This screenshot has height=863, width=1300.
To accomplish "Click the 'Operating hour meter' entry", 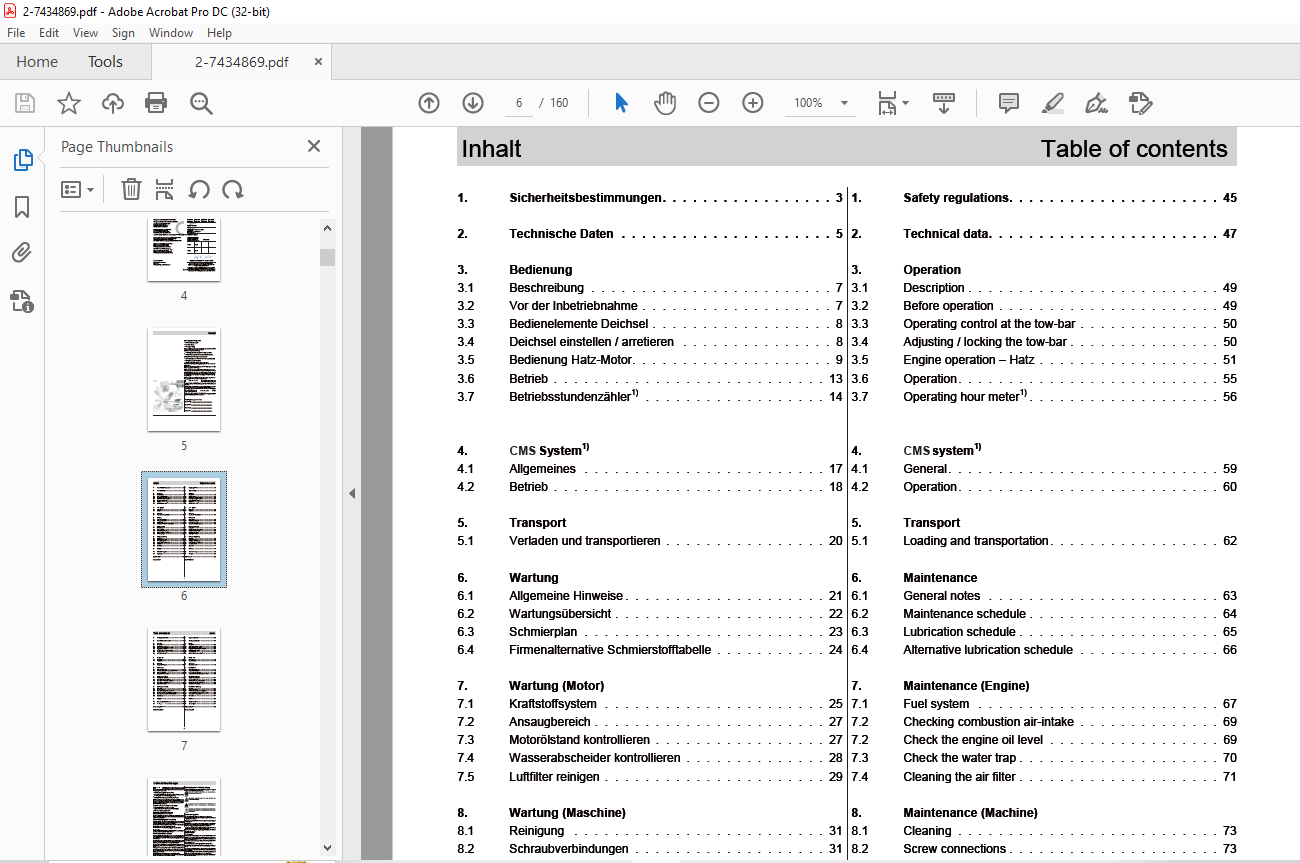I will (x=965, y=396).
